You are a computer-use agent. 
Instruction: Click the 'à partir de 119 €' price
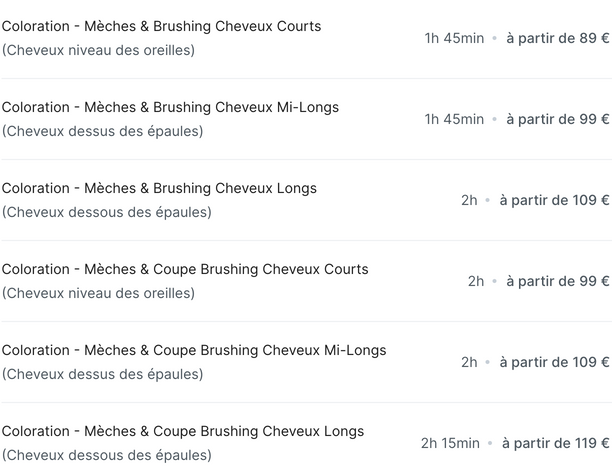coord(556,443)
